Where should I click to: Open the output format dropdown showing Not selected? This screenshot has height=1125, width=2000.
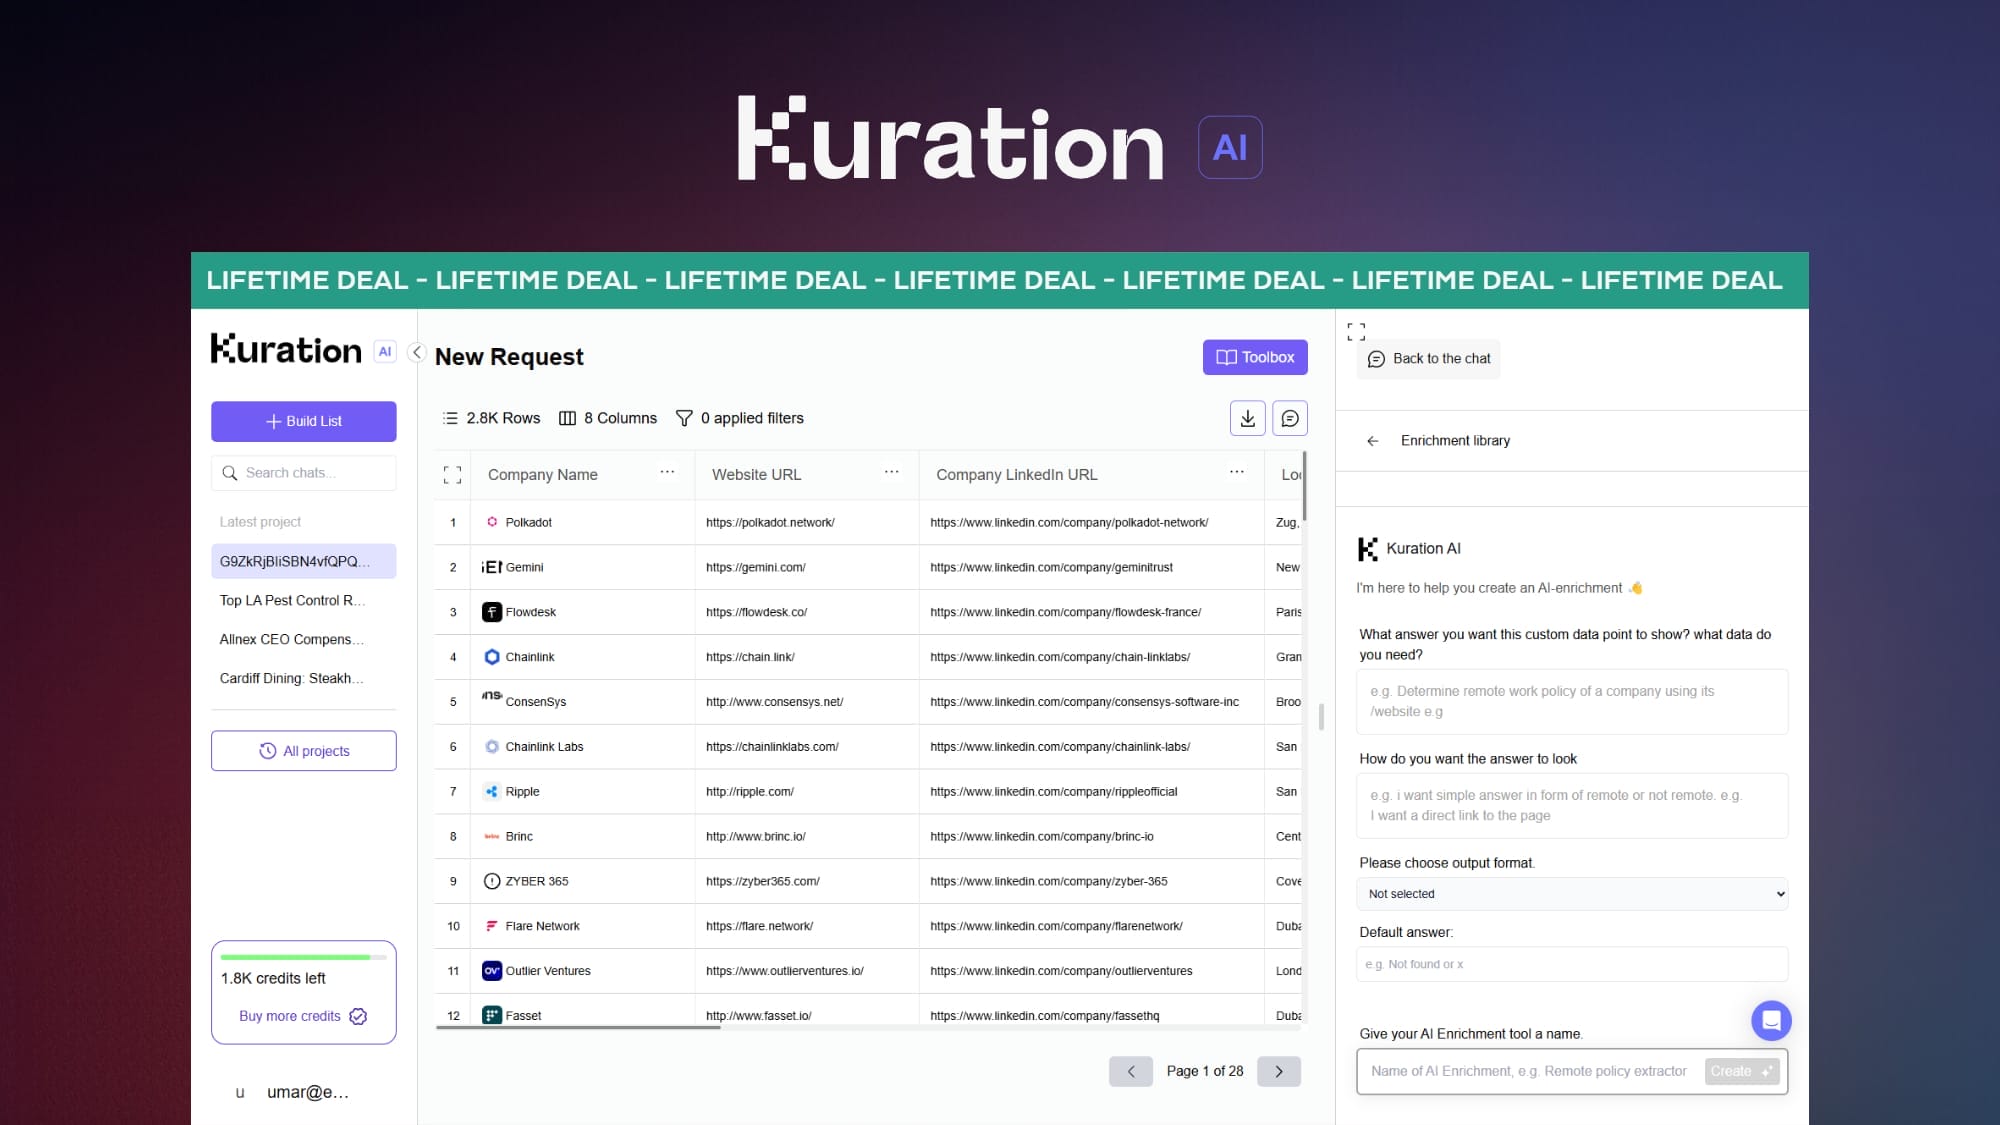coord(1572,894)
